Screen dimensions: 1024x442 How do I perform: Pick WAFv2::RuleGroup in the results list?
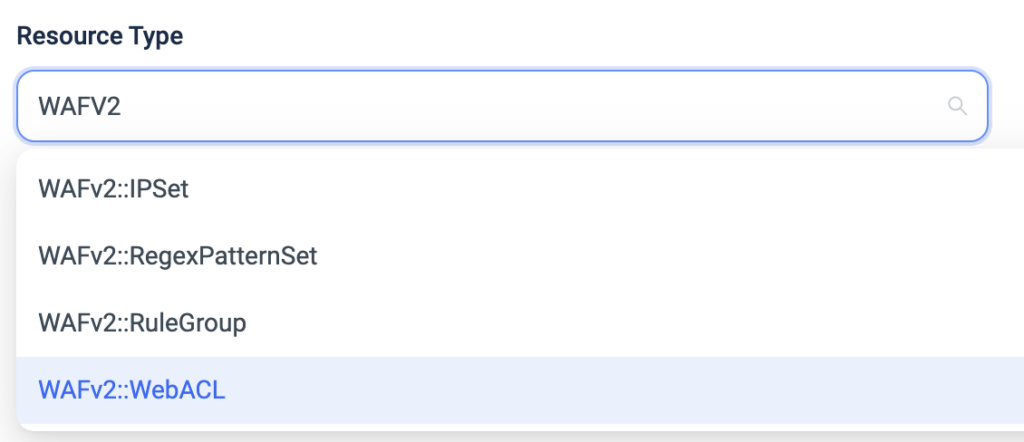(520, 323)
